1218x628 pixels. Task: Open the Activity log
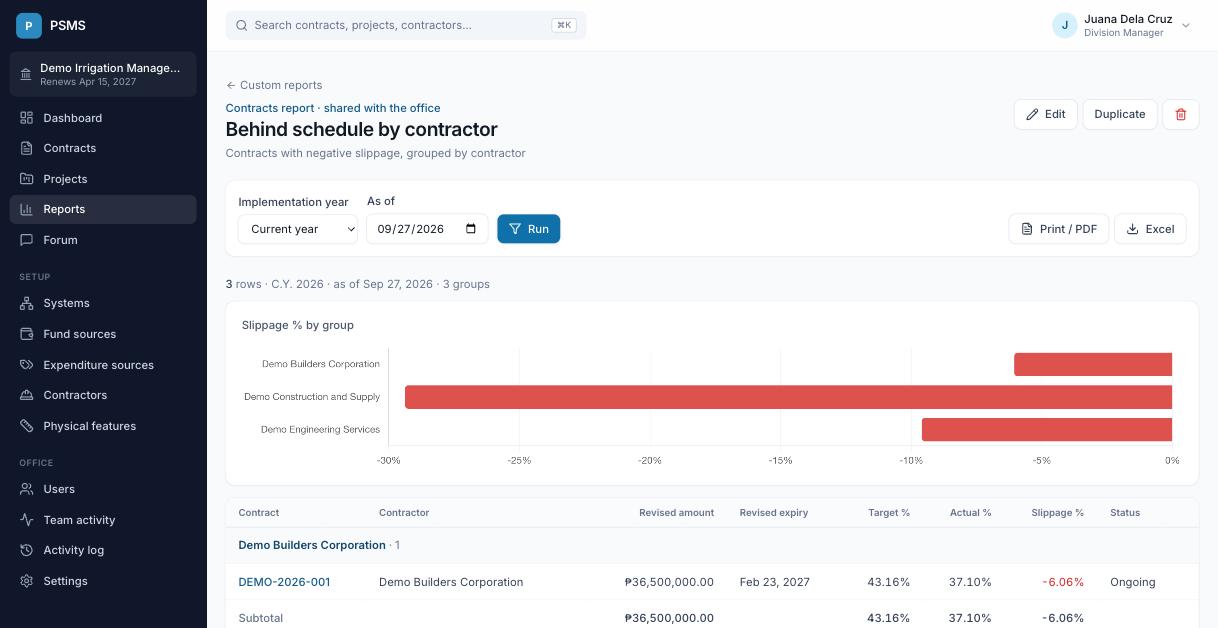point(103,550)
